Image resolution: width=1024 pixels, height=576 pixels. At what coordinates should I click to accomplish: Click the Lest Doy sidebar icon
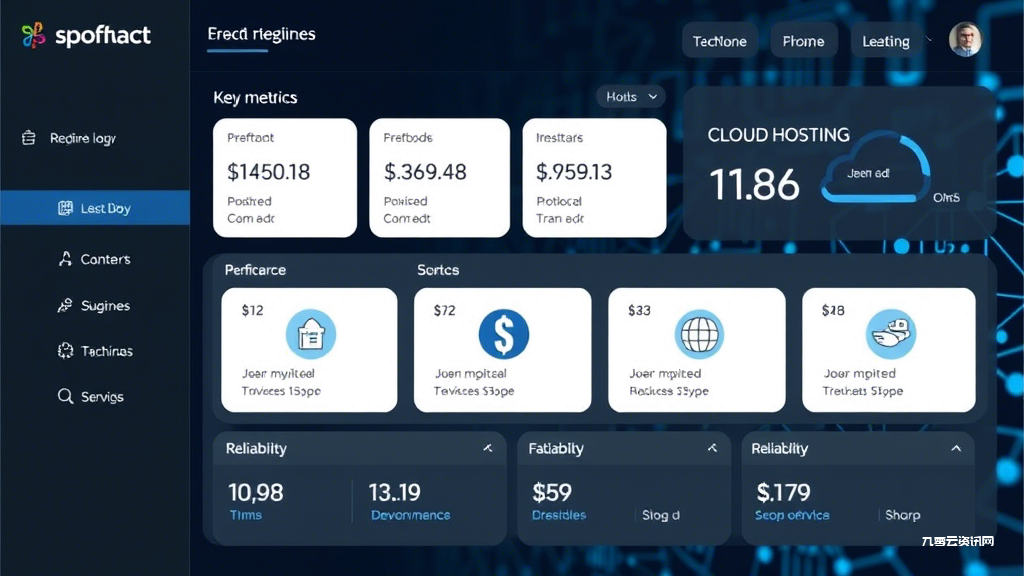(65, 208)
